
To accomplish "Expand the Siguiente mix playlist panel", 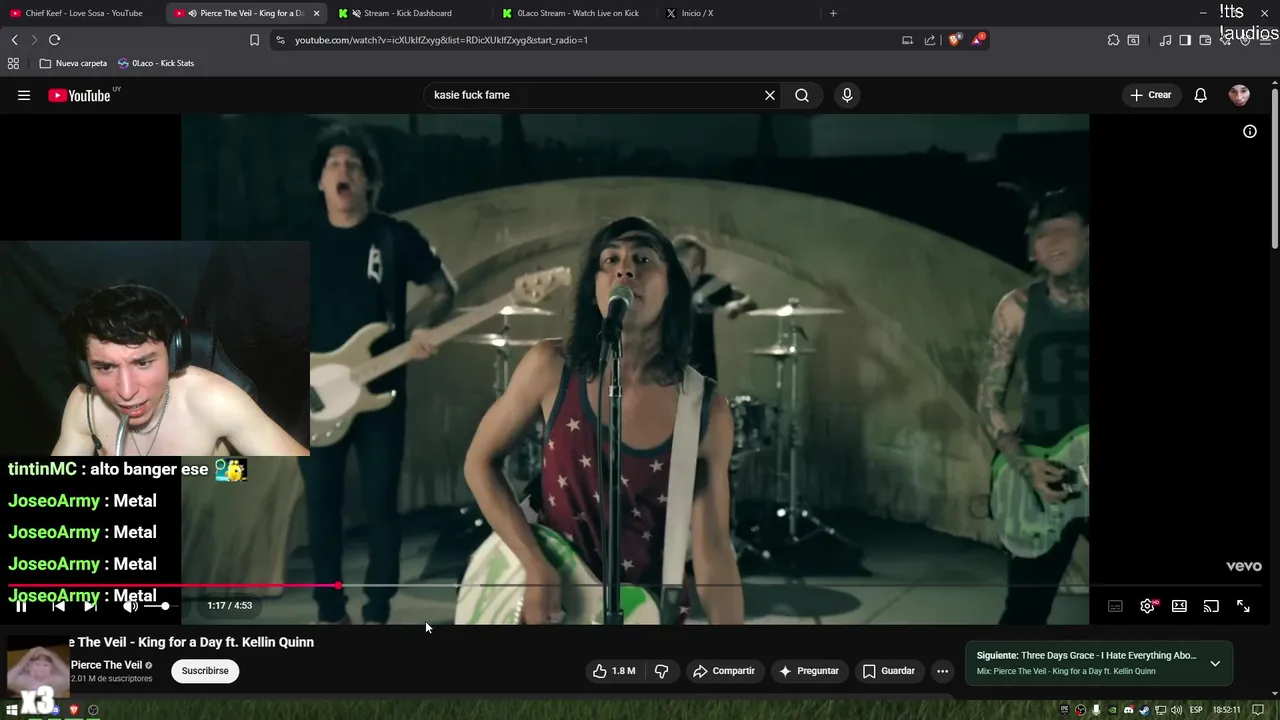I will coord(1215,663).
